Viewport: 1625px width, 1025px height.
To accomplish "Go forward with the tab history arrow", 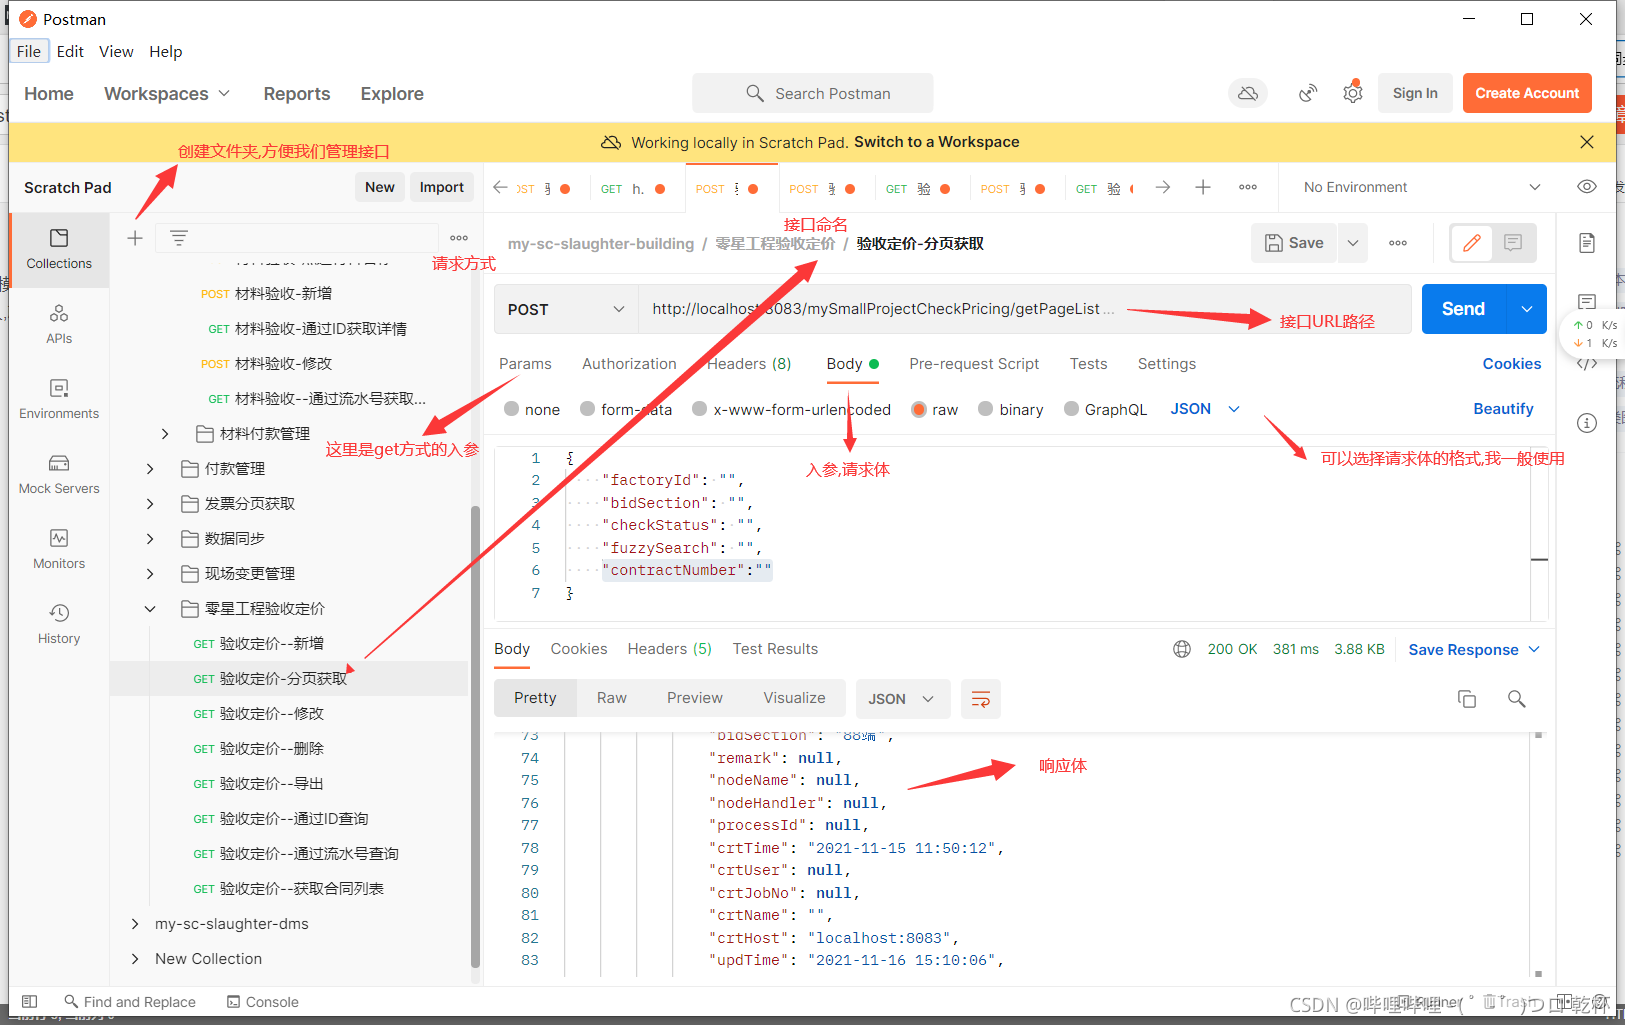I will [x=1163, y=187].
